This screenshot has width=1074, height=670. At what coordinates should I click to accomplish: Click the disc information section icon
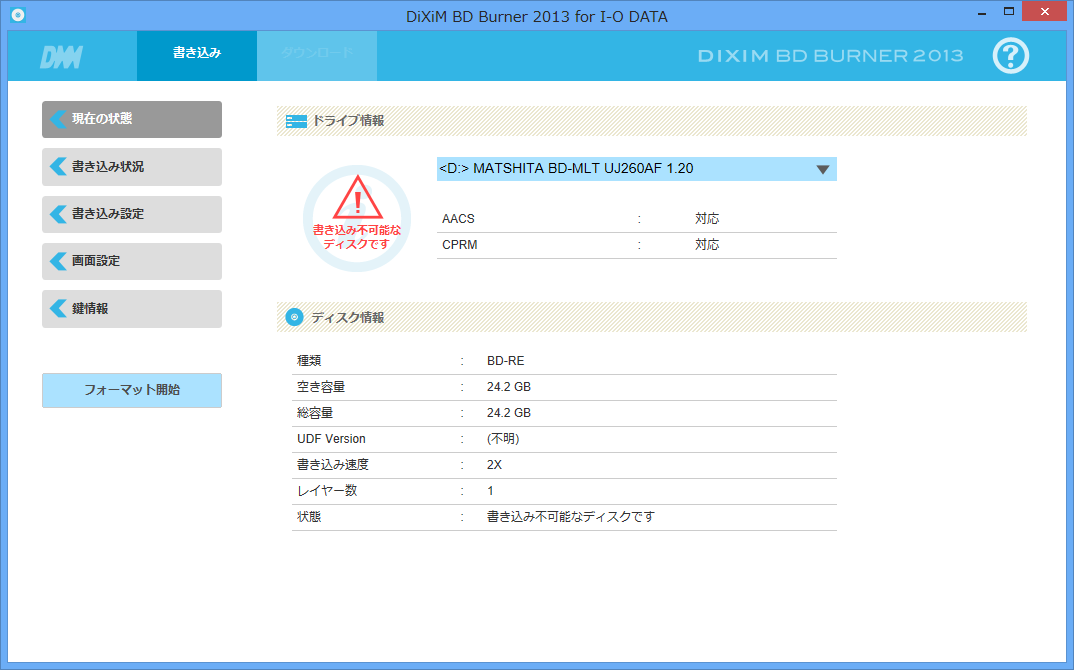pos(295,317)
